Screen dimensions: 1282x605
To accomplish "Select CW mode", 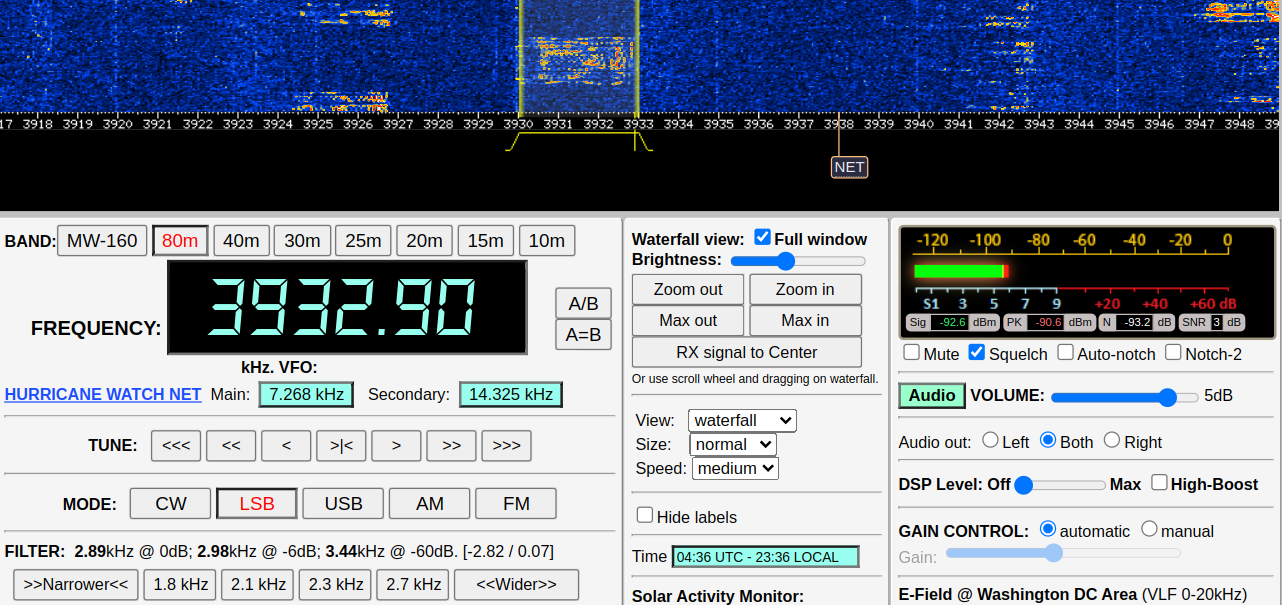I will 171,504.
